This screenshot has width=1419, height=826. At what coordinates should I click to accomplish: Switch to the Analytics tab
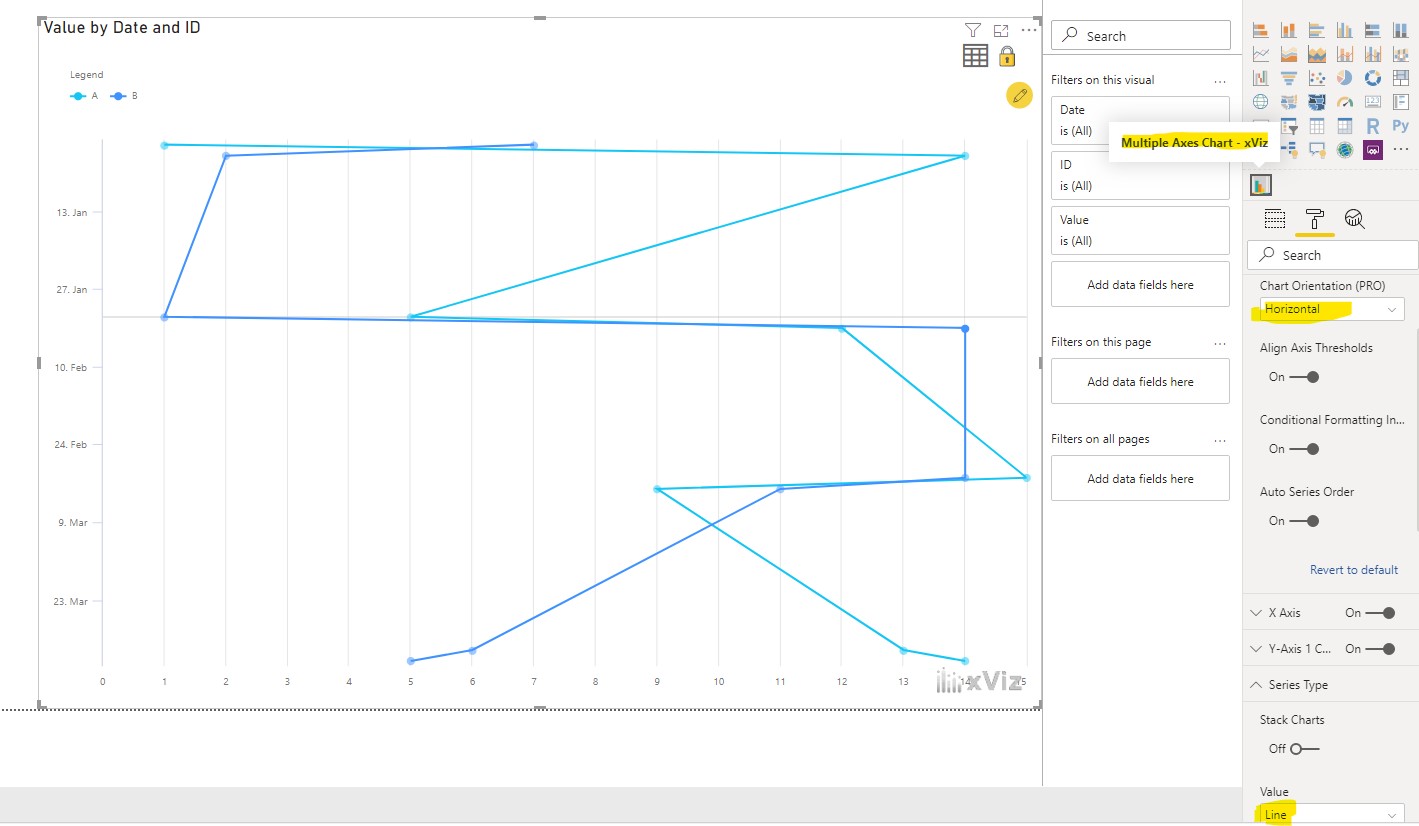point(1354,219)
